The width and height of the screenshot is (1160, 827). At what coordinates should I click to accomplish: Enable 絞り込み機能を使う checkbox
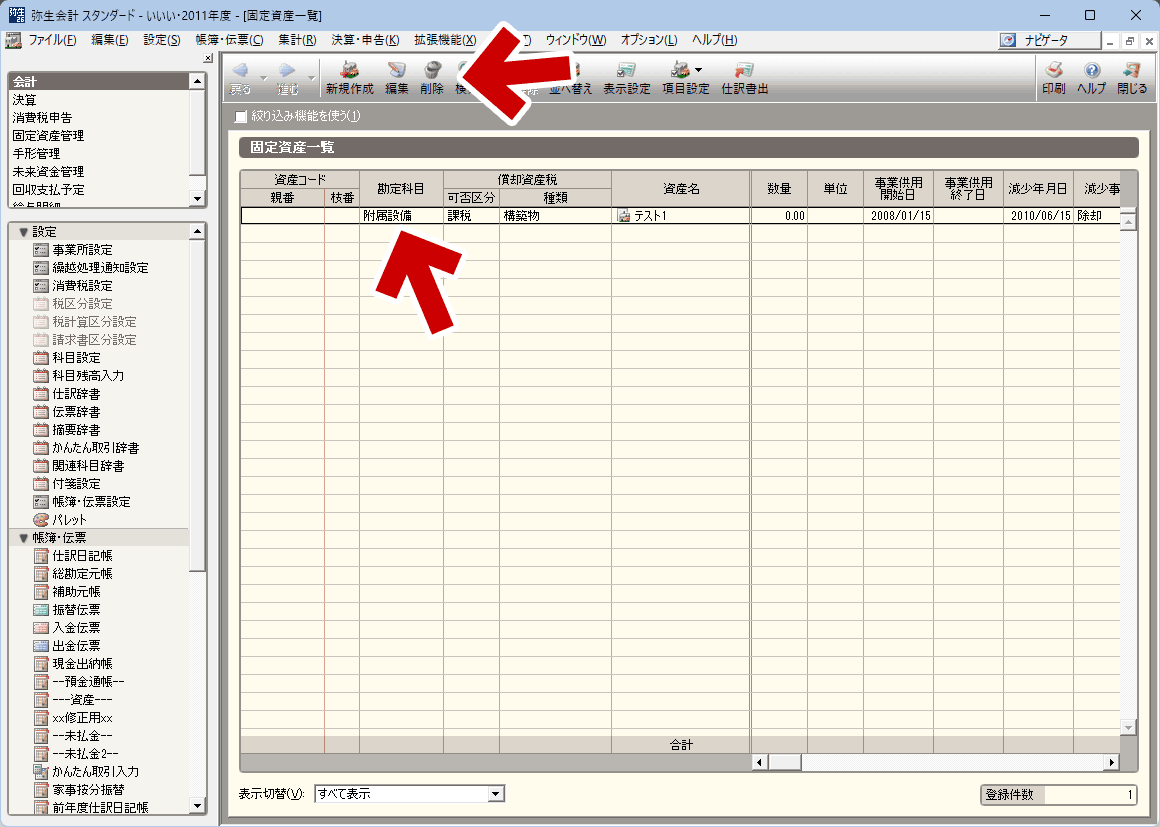pos(240,117)
